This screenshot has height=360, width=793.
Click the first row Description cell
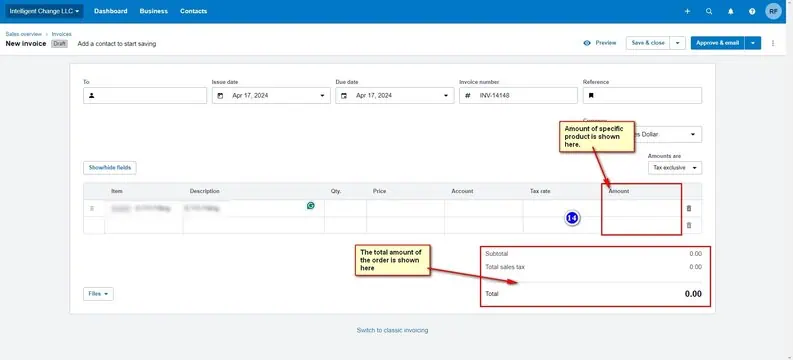(x=254, y=208)
